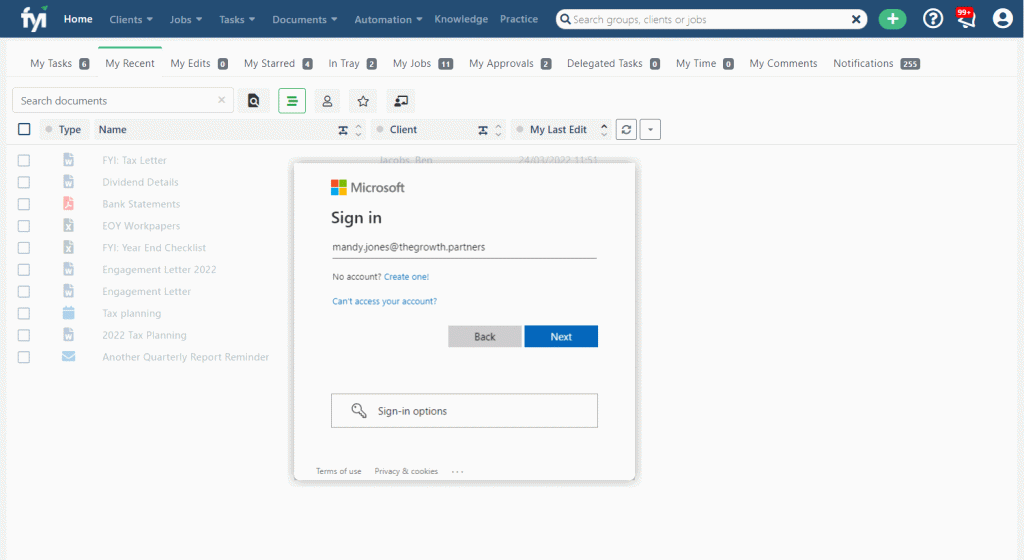Image resolution: width=1024 pixels, height=560 pixels.
Task: Sort by the Client column arrows
Action: 498,130
